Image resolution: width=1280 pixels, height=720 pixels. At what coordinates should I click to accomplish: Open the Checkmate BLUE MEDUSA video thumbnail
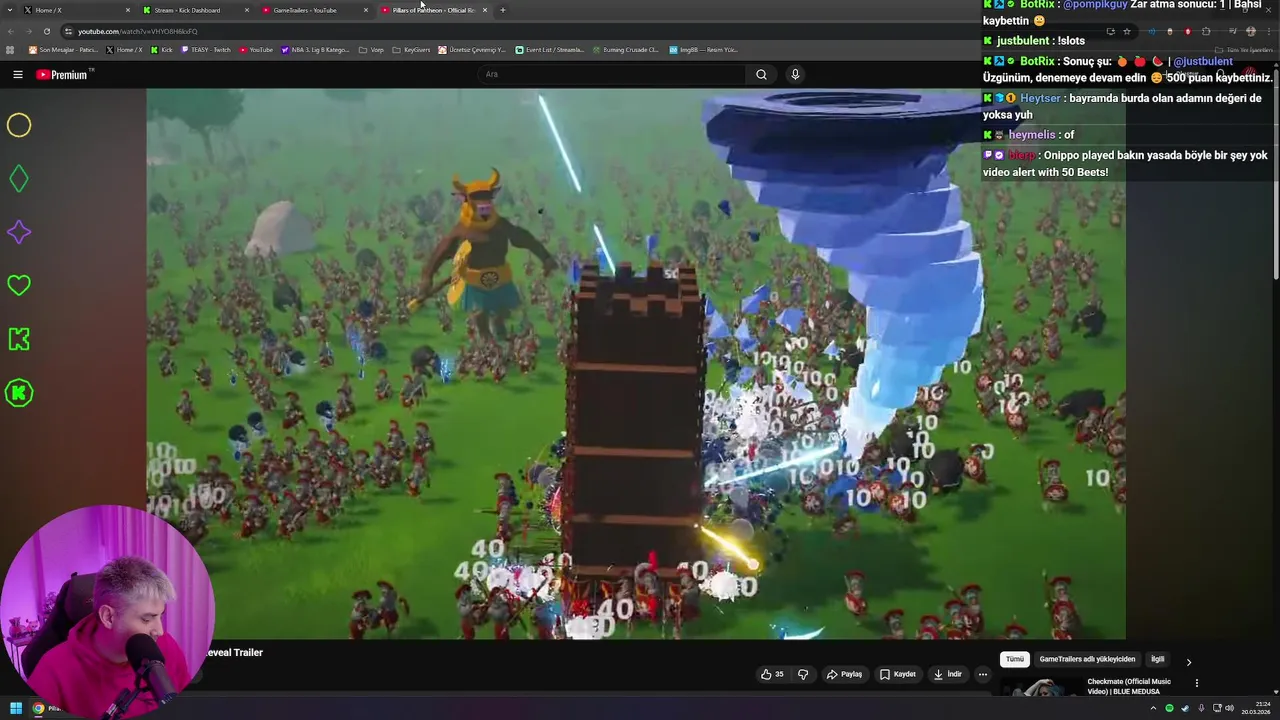pos(1040,688)
